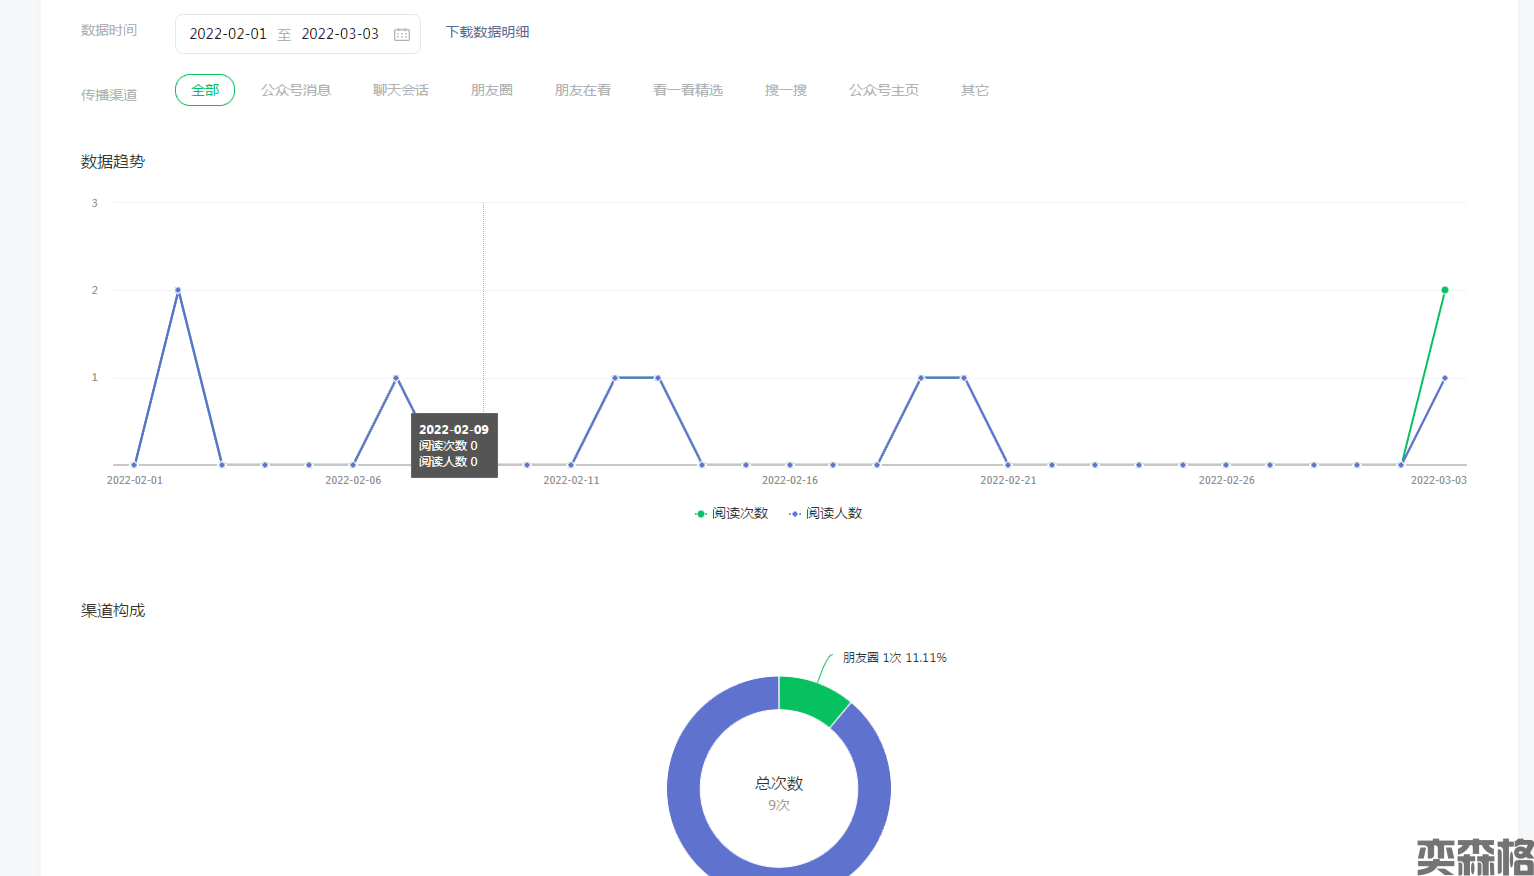Click the 朋友圈 1次 11.11% label
This screenshot has width=1534, height=876.
click(894, 658)
